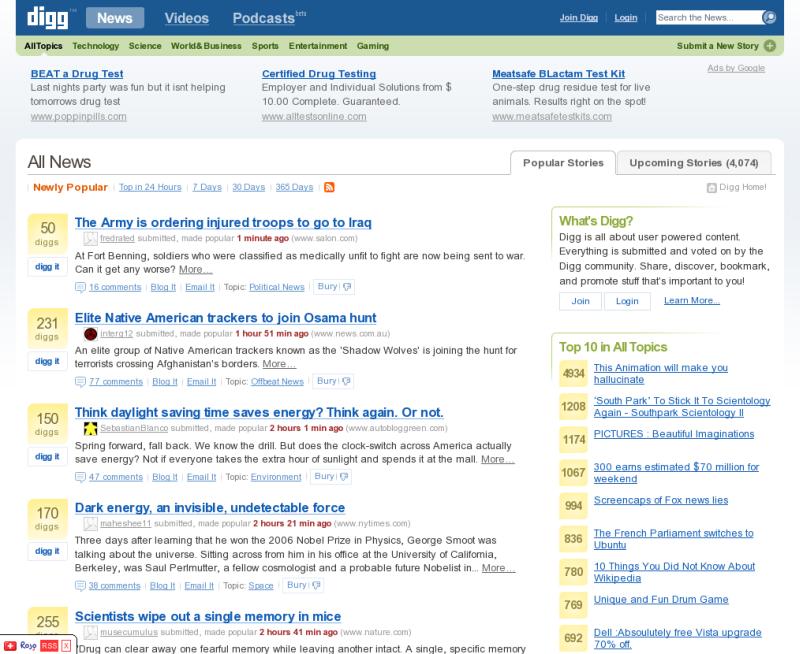Select the AllTopics category

pos(43,46)
